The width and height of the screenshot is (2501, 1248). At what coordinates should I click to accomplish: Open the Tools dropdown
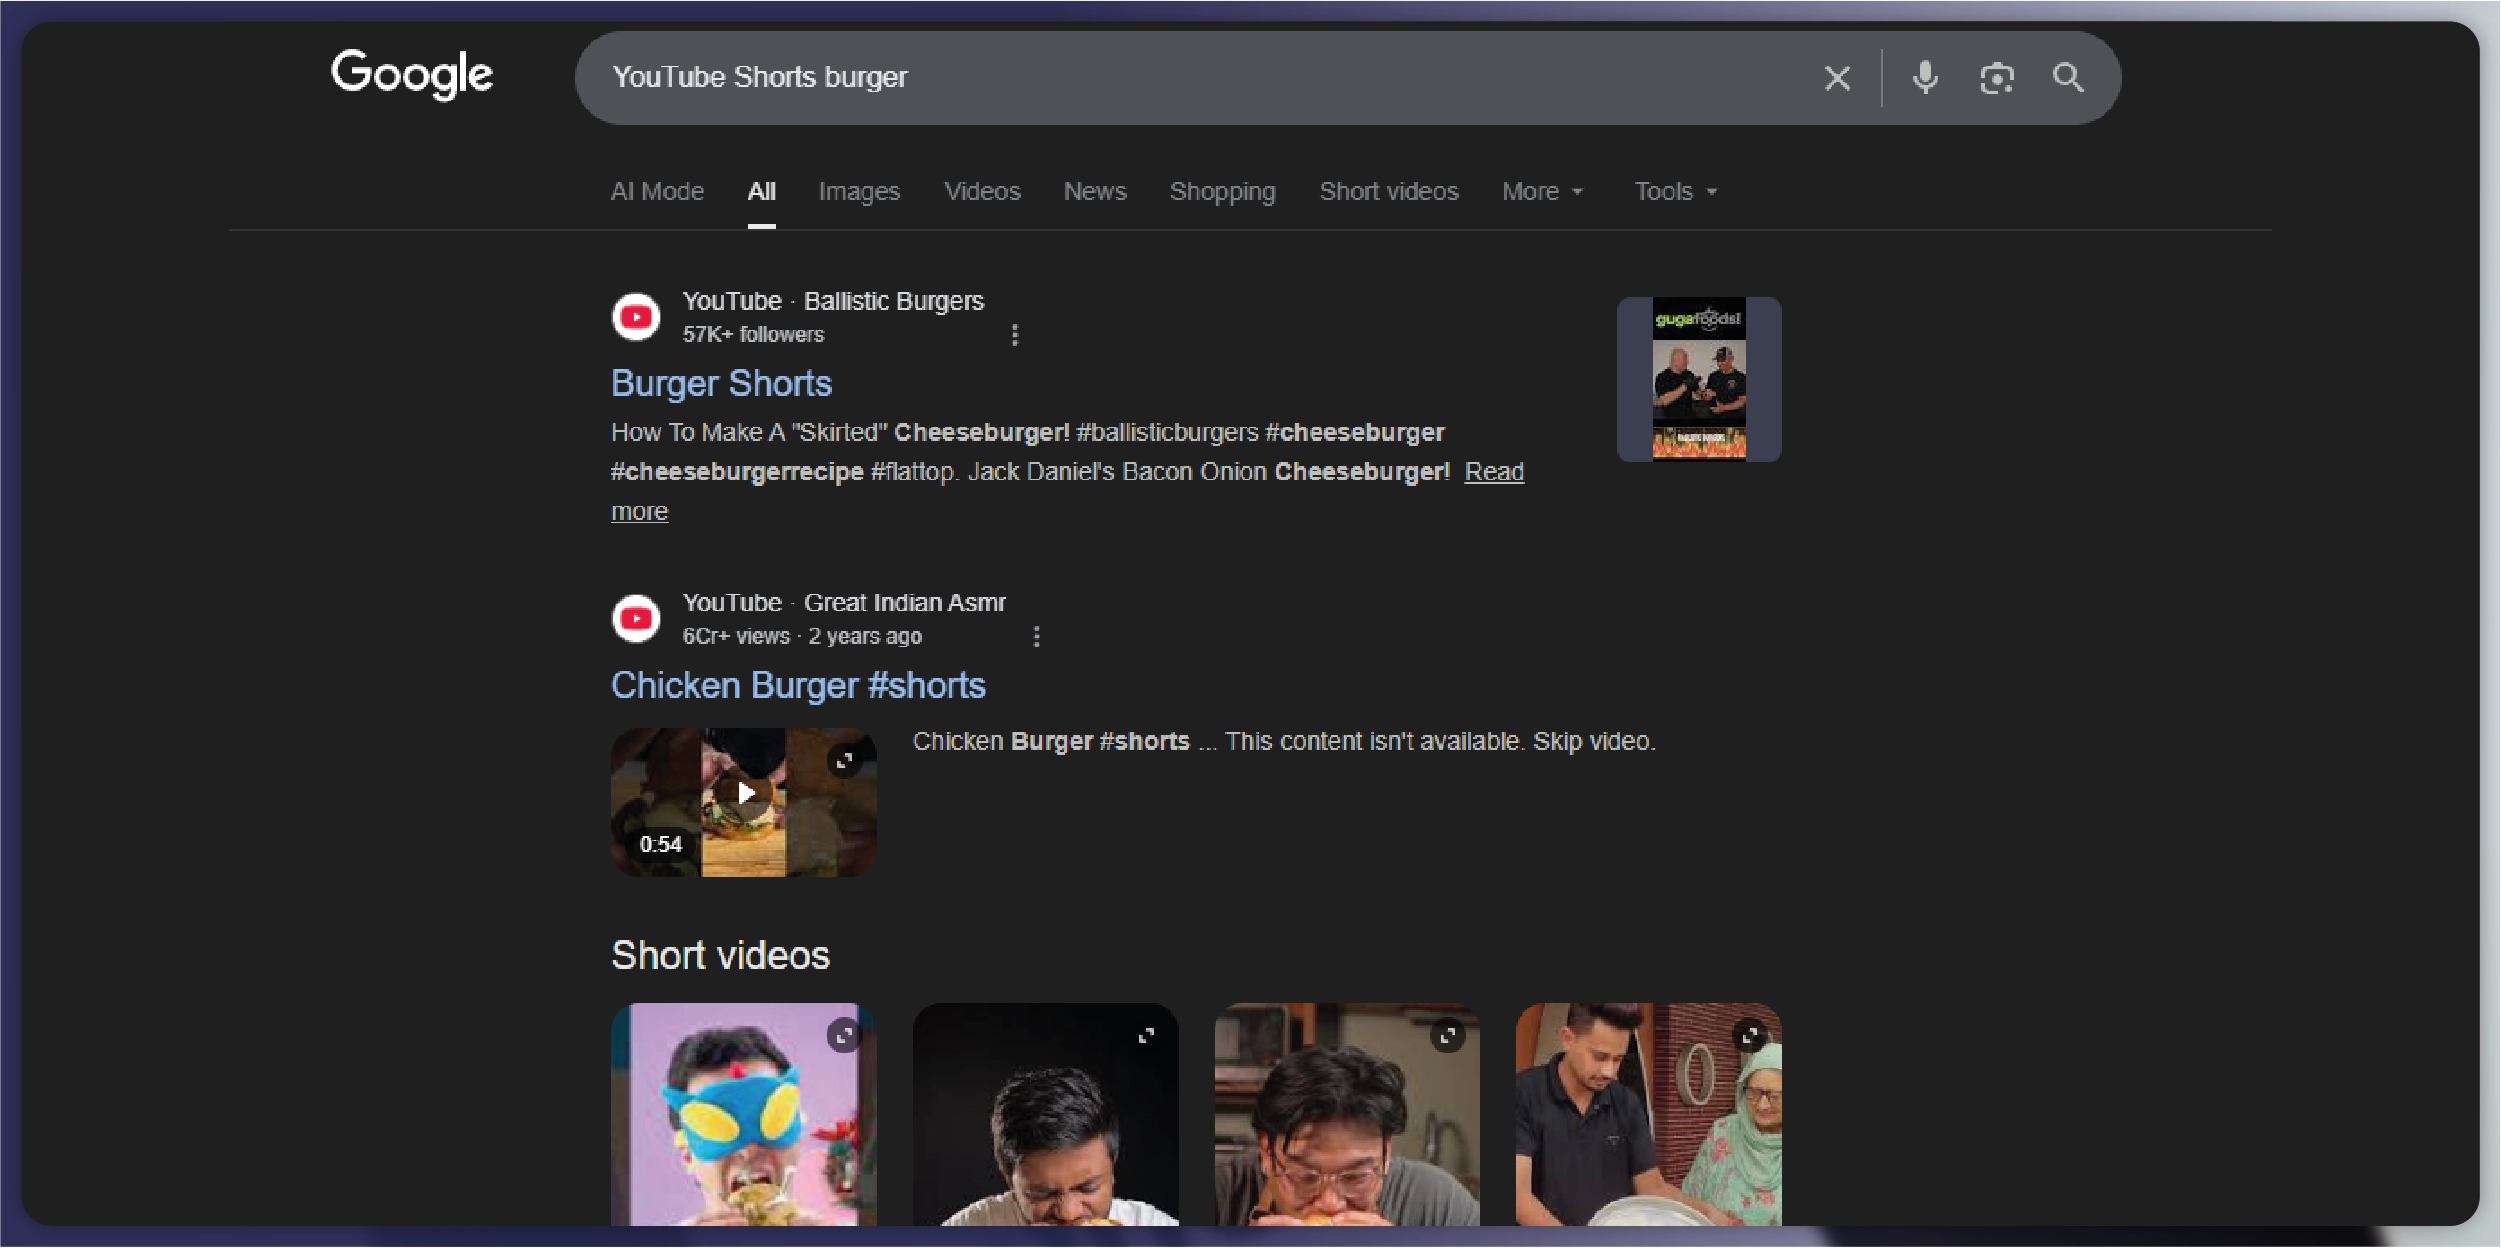(1674, 191)
